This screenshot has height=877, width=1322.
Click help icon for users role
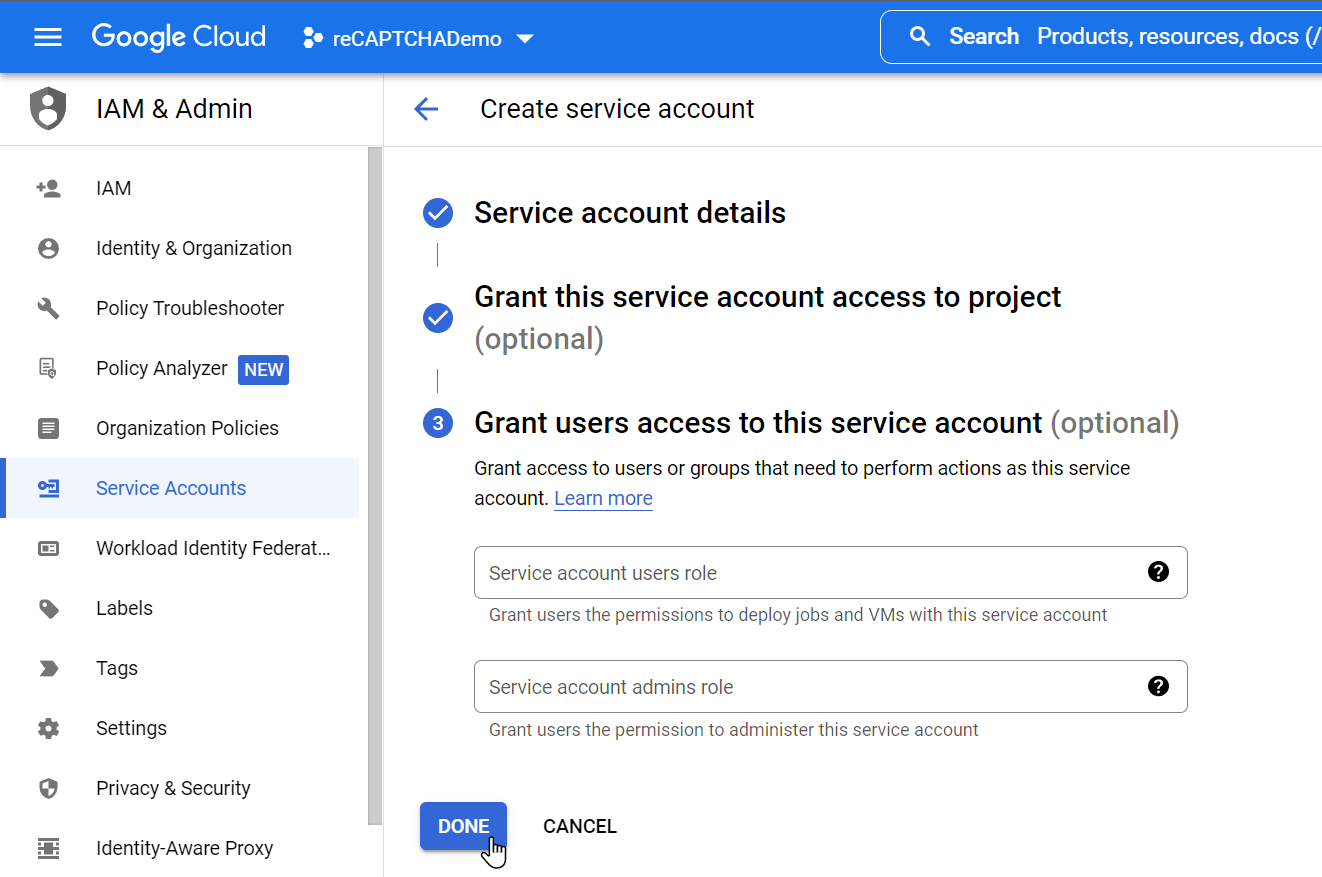click(1159, 572)
